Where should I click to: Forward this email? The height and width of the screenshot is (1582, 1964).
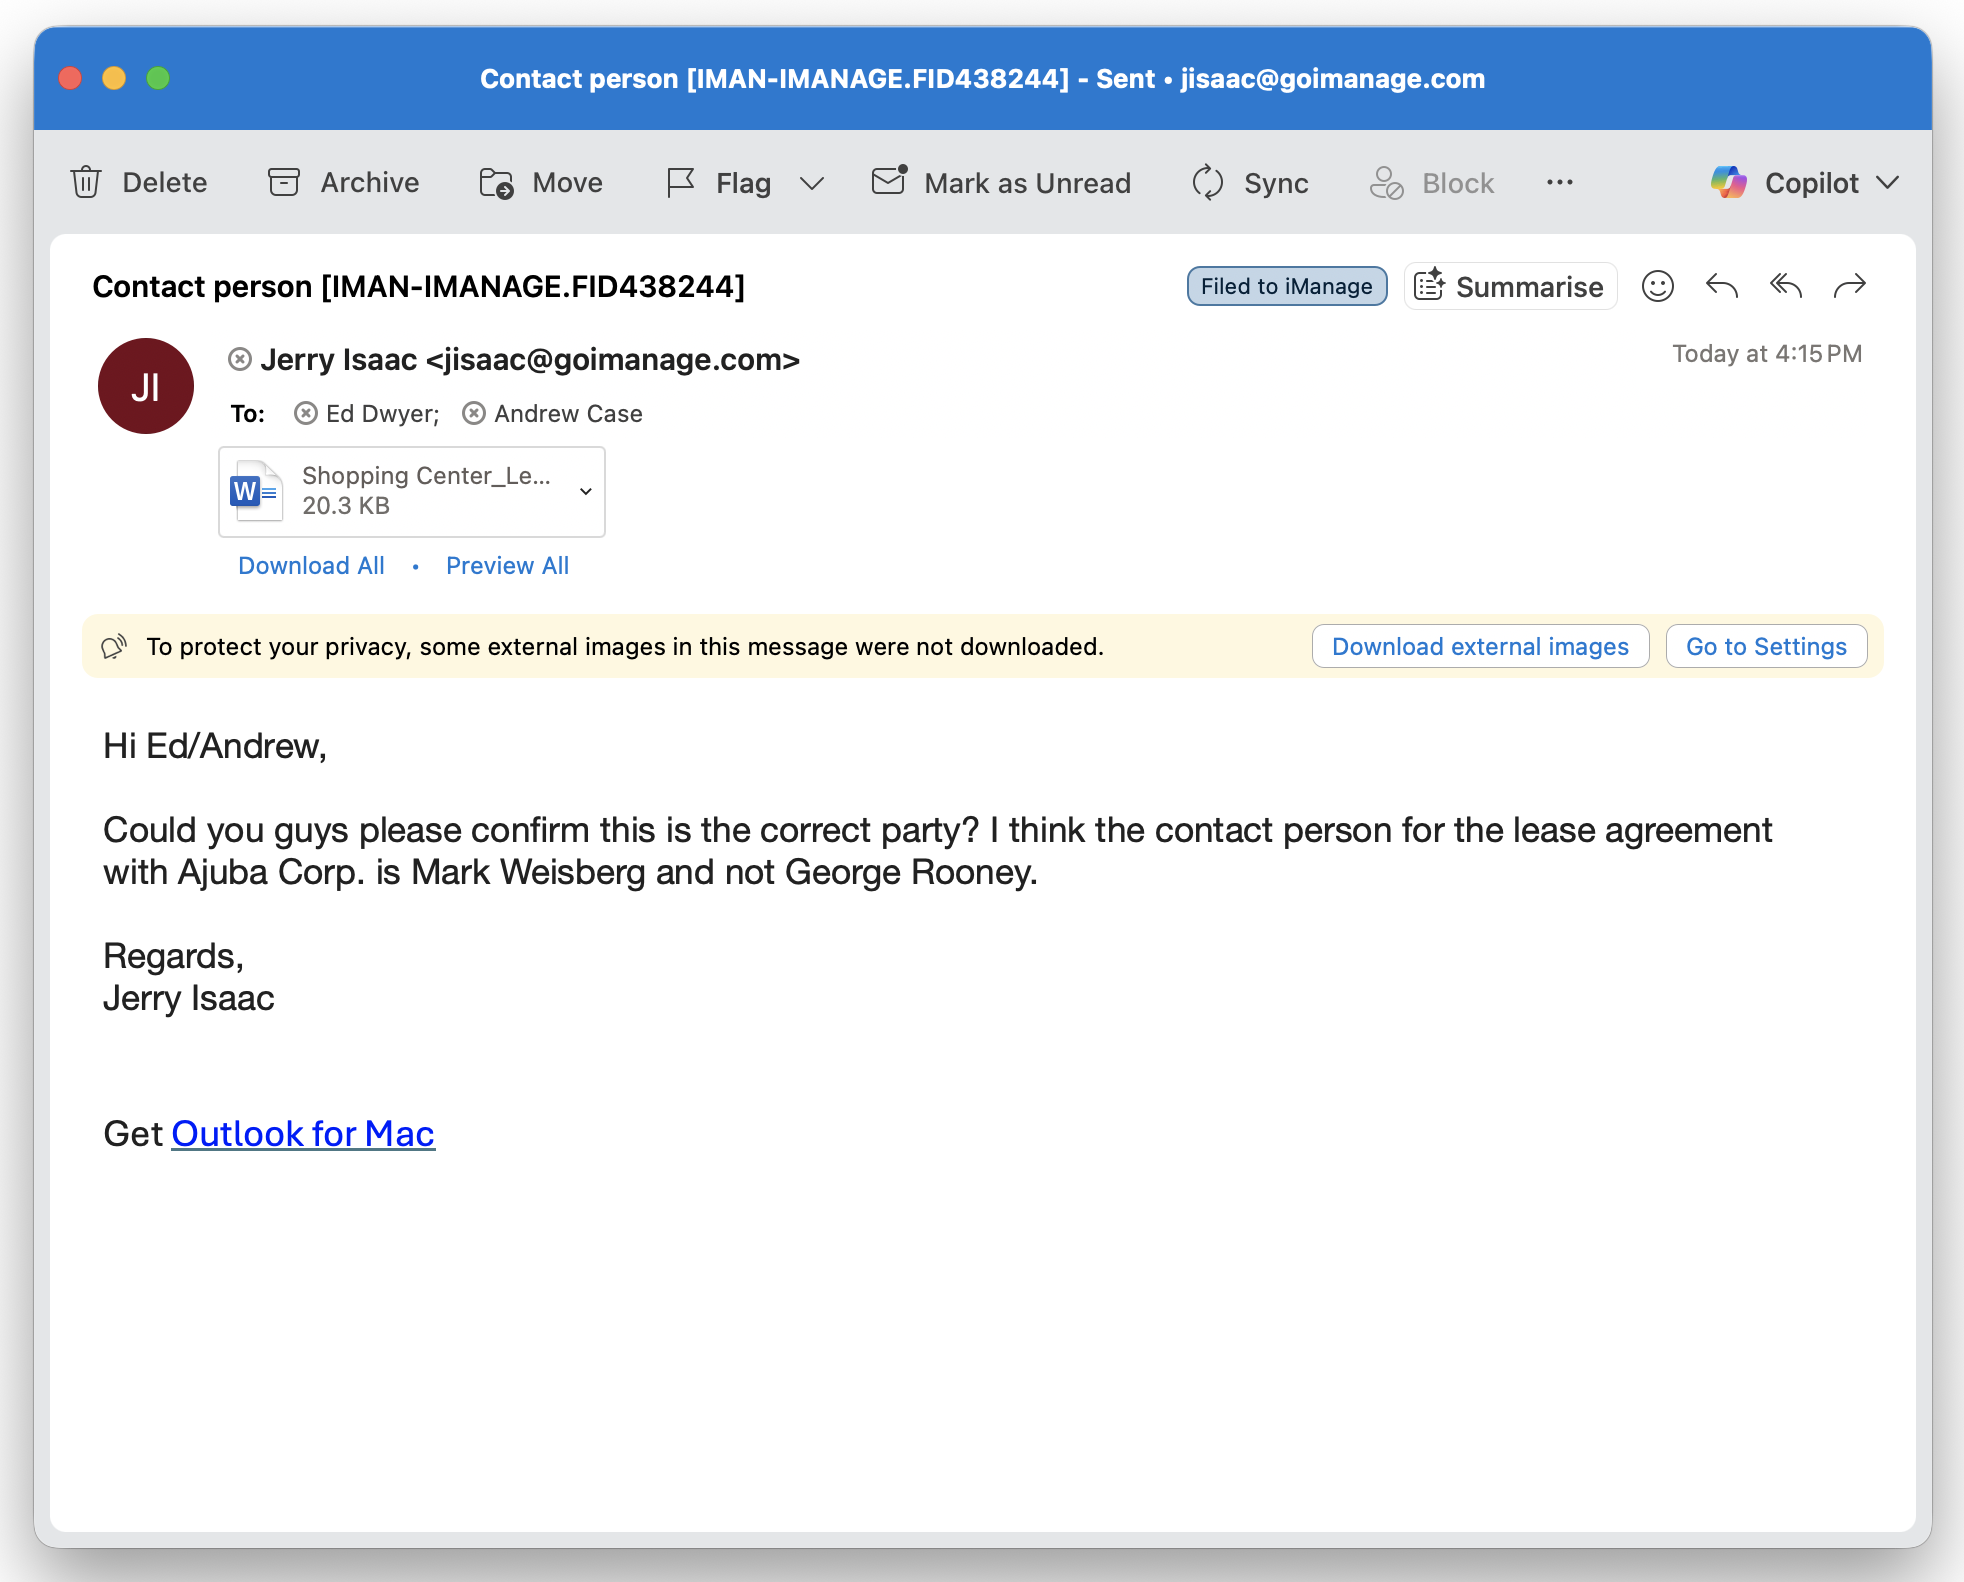click(x=1849, y=287)
